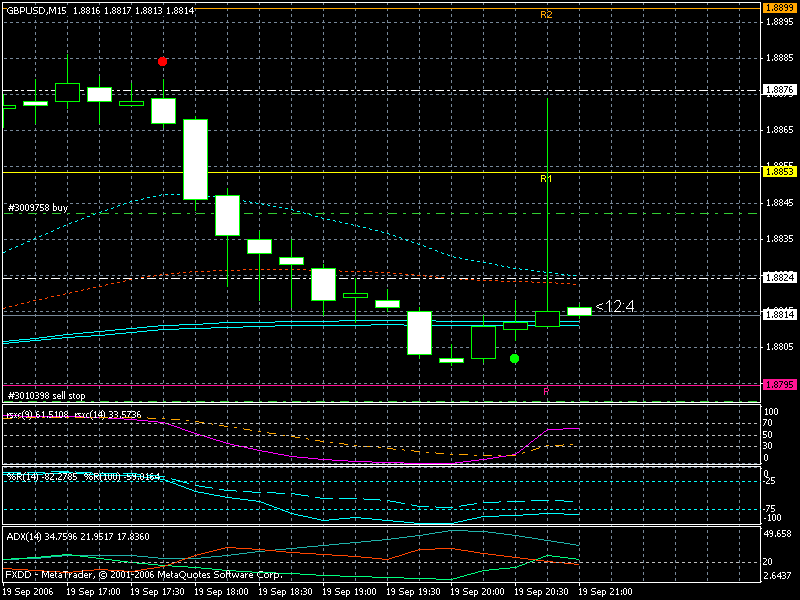Viewport: 800px width, 600px height.
Task: Click the latest white candle on chart
Action: pyautogui.click(x=579, y=311)
